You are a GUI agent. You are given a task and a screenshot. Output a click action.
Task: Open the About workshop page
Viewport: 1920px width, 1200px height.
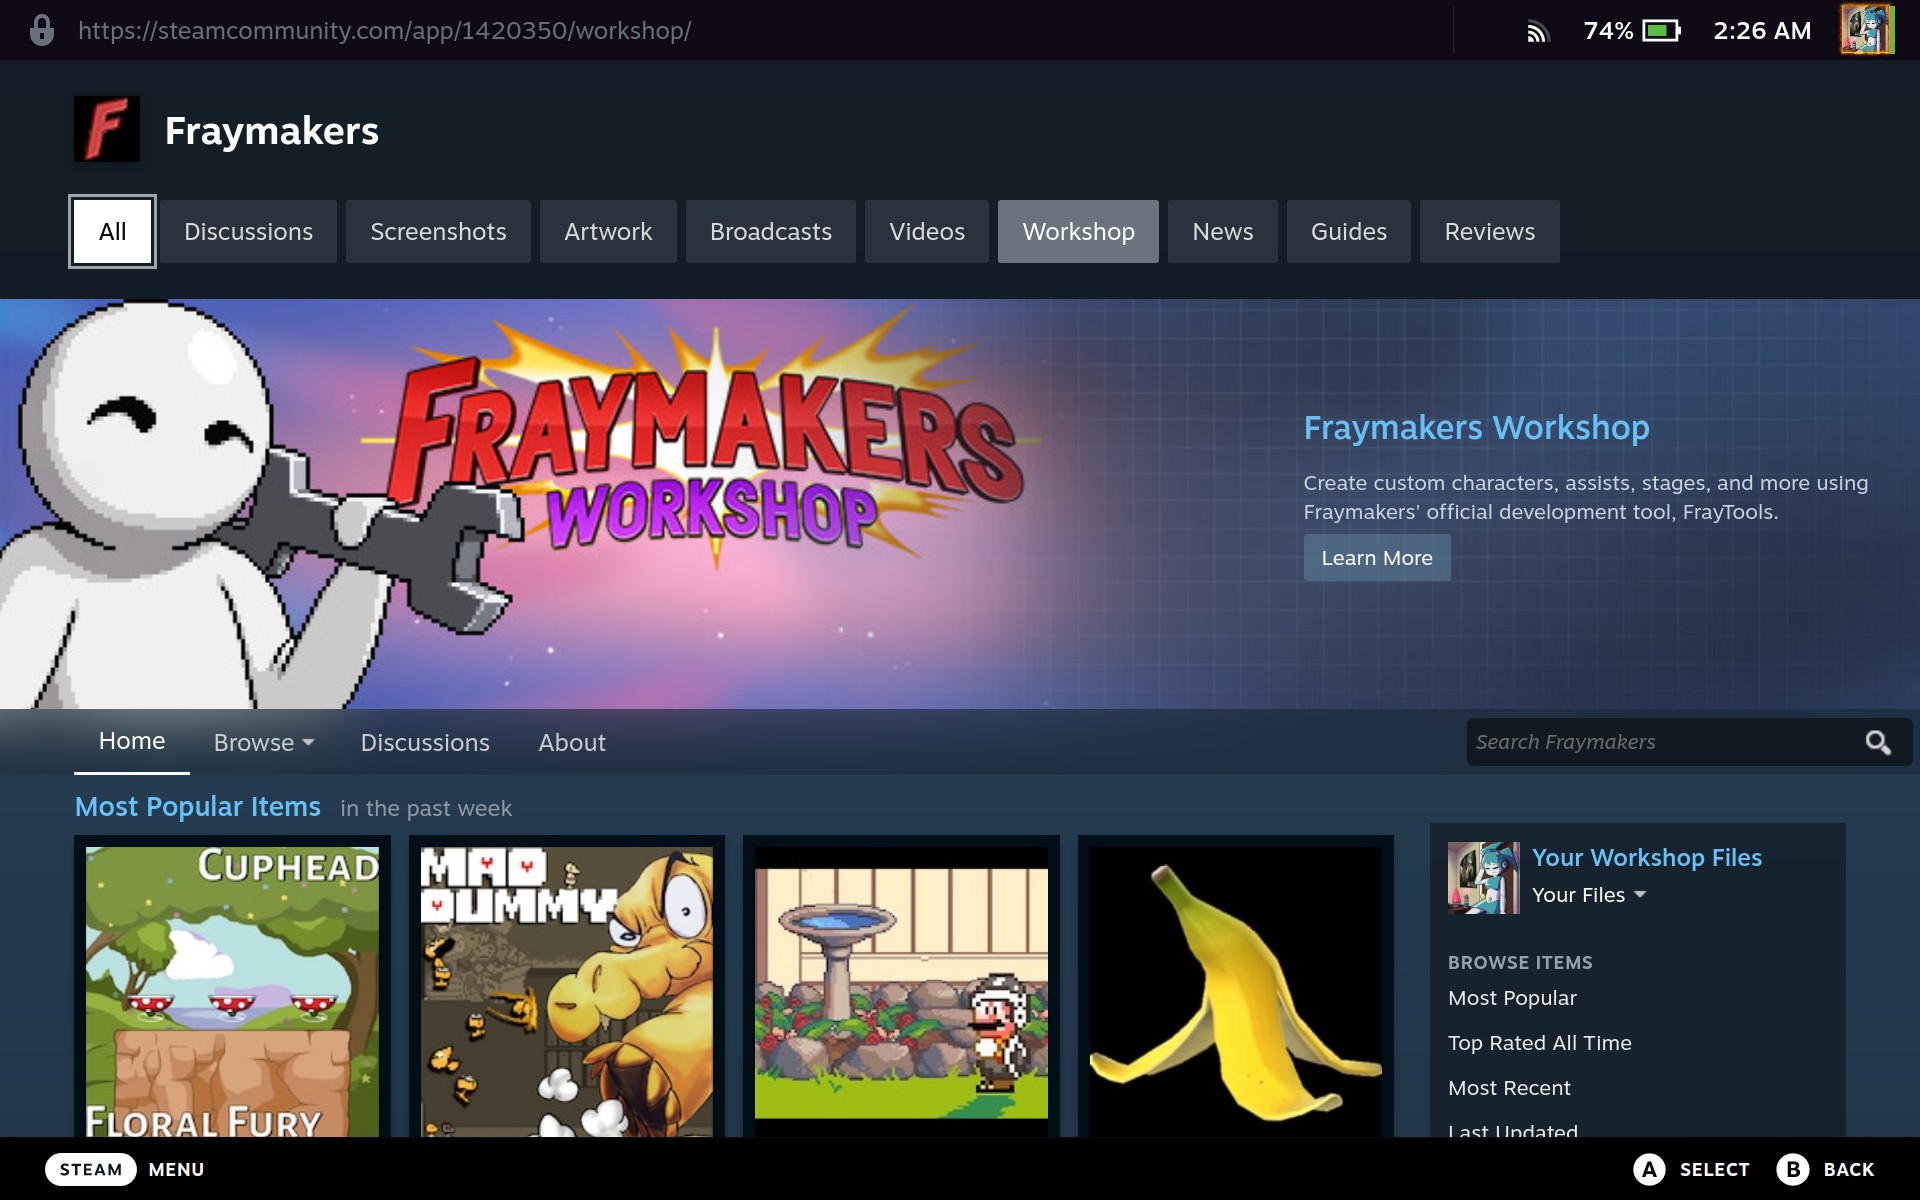[572, 743]
